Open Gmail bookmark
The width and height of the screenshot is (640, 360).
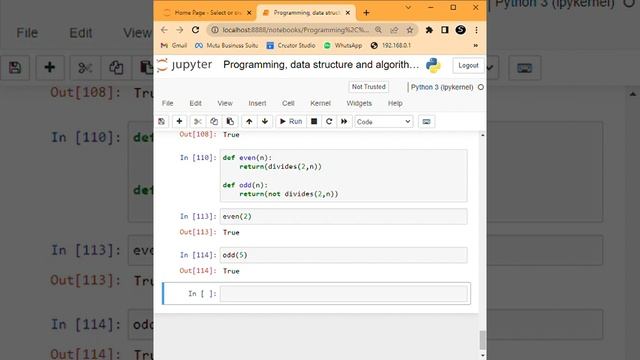pyautogui.click(x=174, y=45)
